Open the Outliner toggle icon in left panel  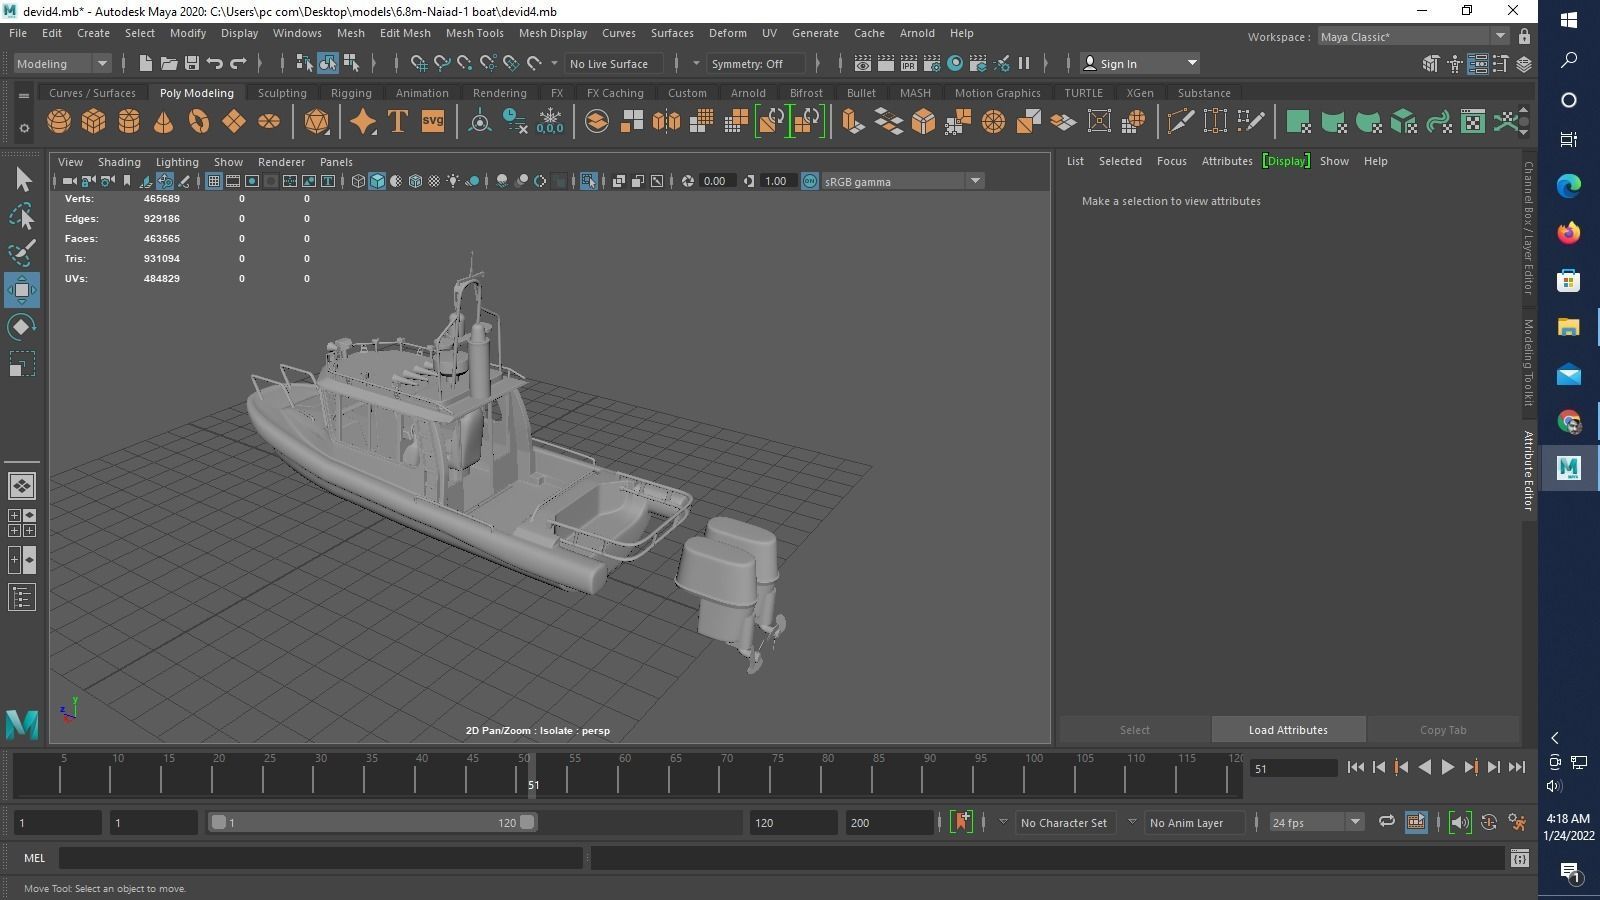[22, 598]
